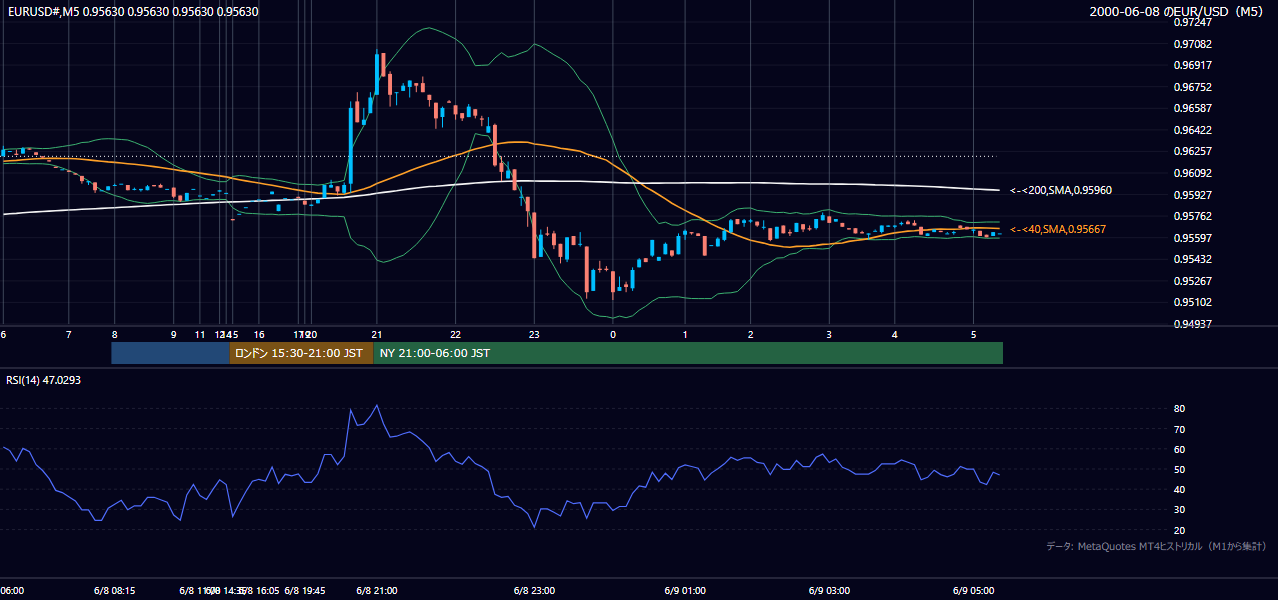1278x600 pixels.
Task: Click the ロンドン 15:30-21:00 JST session bar
Action: click(301, 353)
